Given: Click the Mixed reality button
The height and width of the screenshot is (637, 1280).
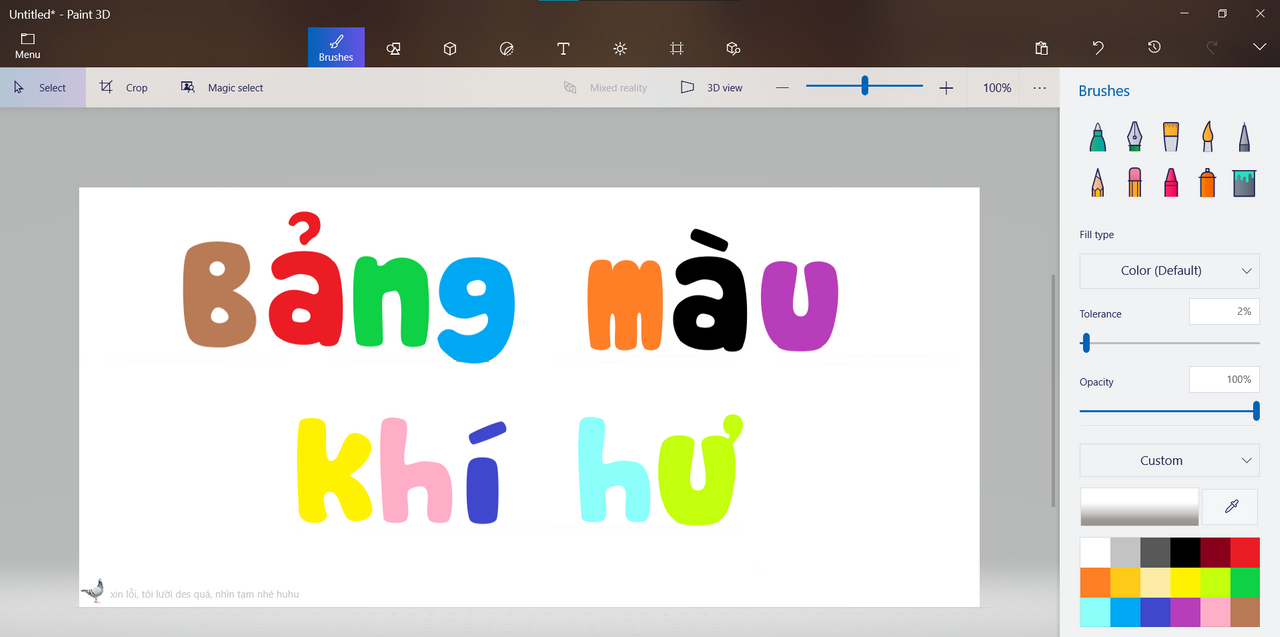Looking at the screenshot, I should 605,88.
